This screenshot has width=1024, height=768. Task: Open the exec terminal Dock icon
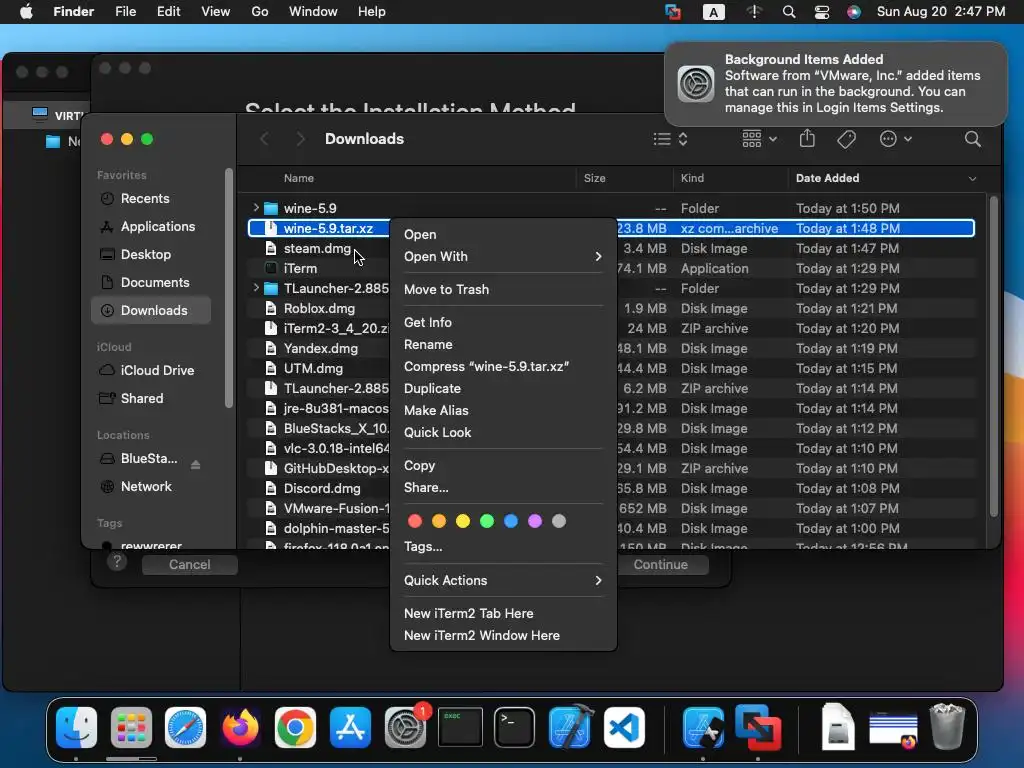460,728
